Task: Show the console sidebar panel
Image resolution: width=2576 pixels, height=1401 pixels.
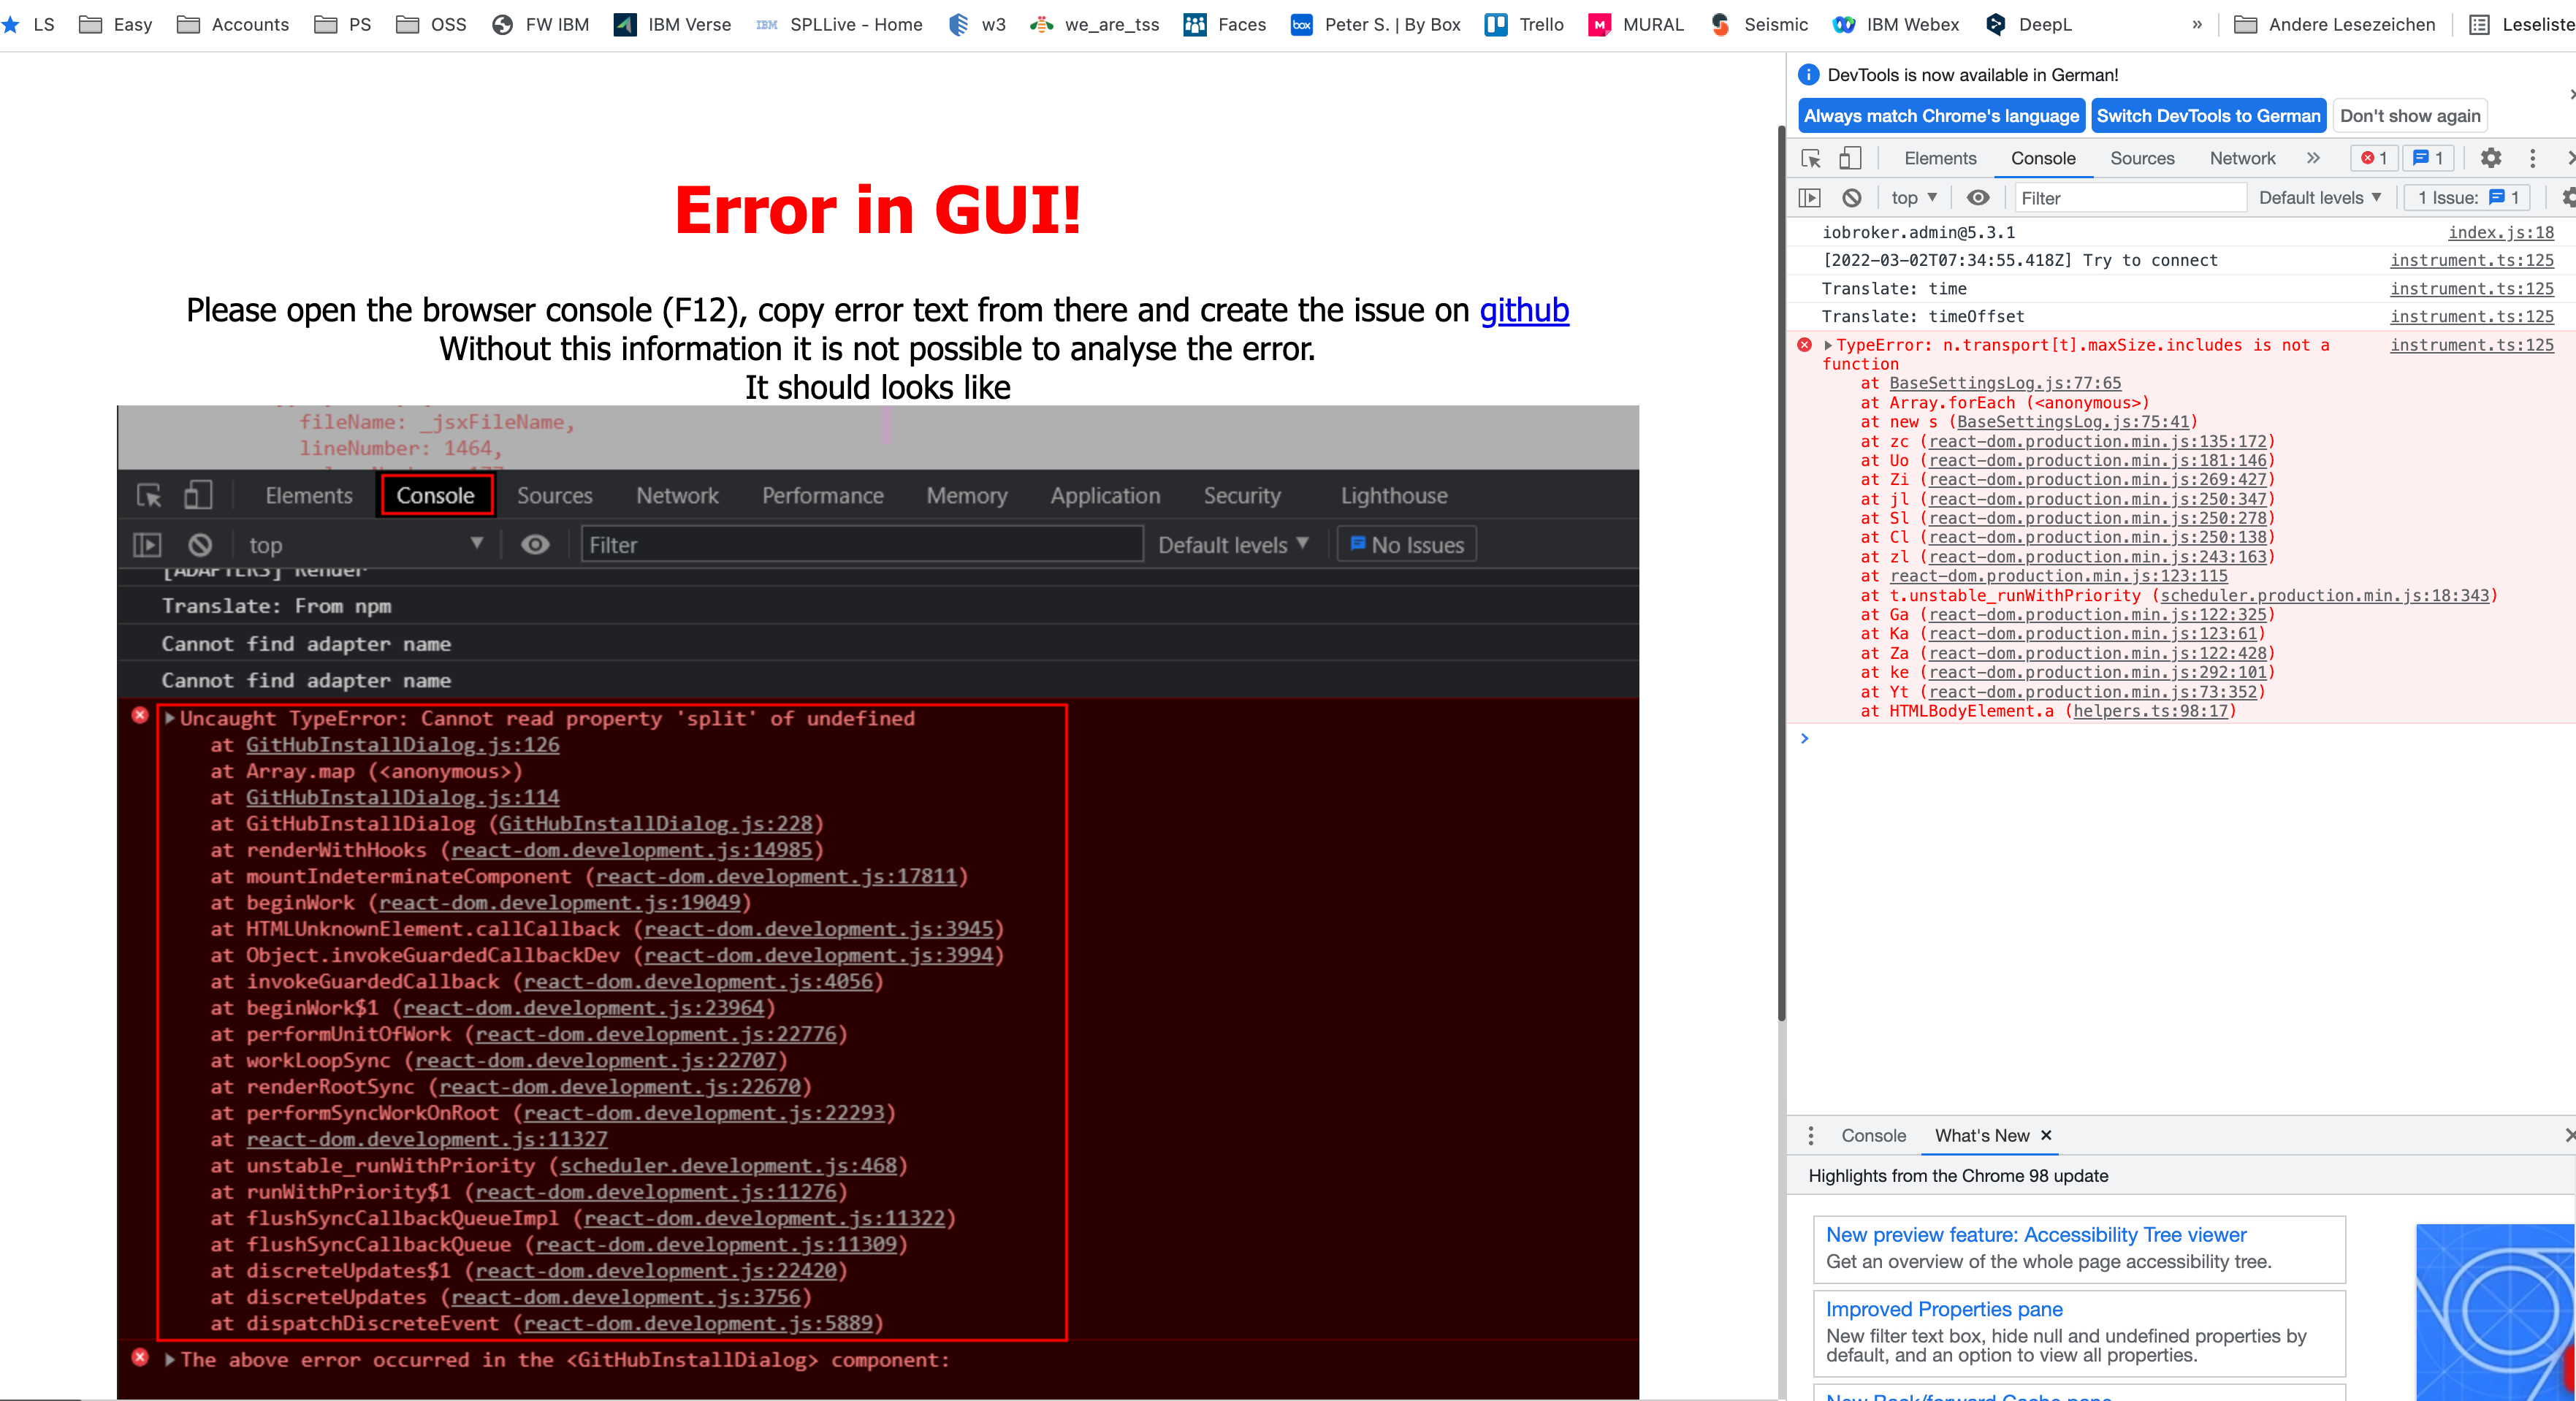Action: click(x=1810, y=197)
